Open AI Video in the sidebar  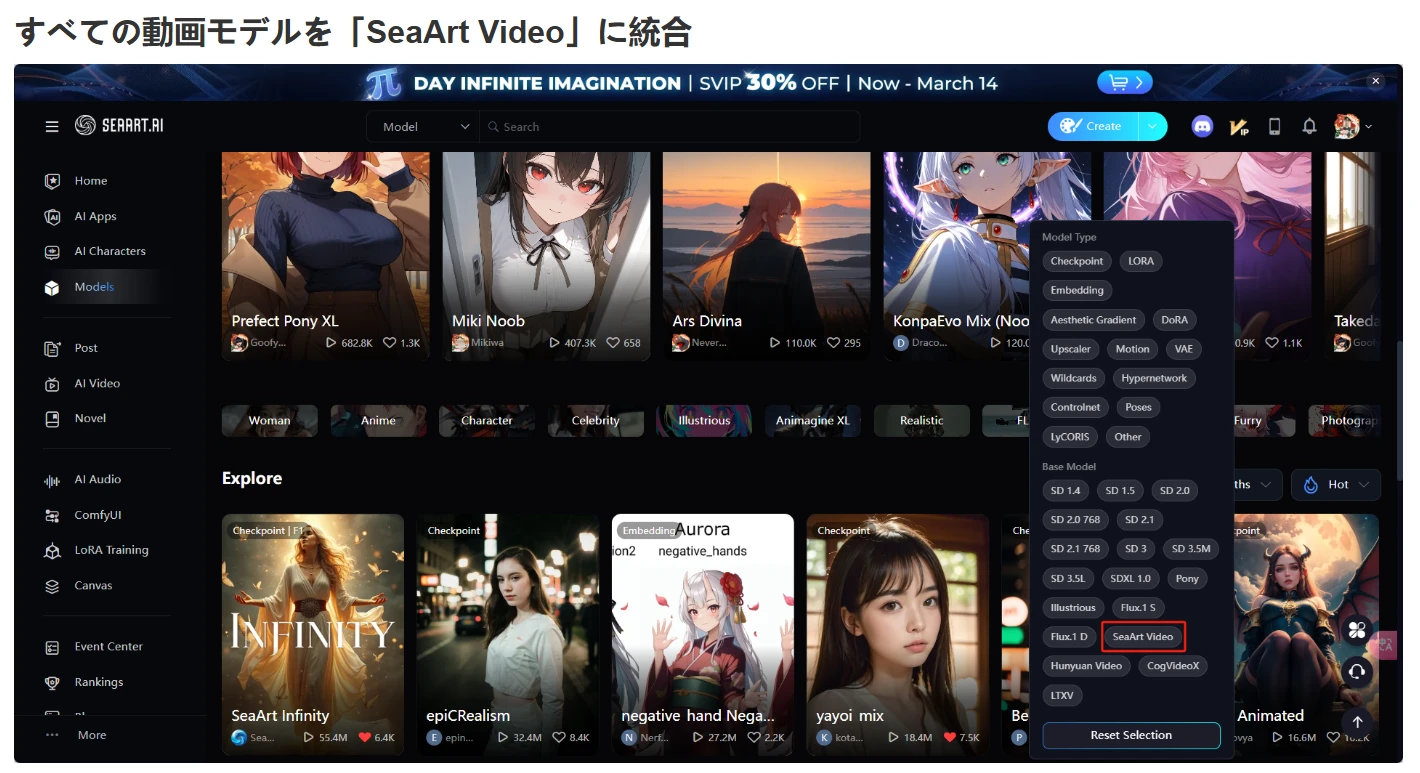(97, 383)
